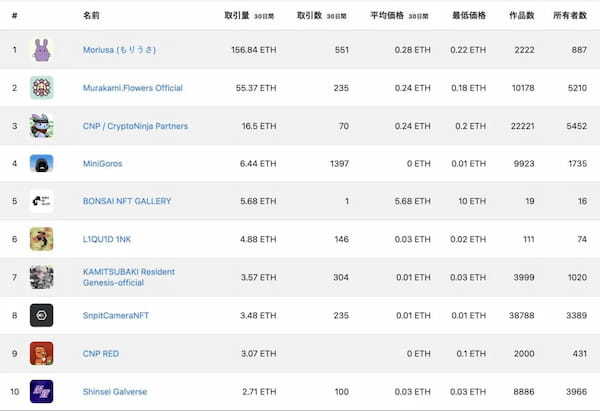
Task: Open the CryptoNinja Partners collection thumbnail
Action: click(42, 126)
